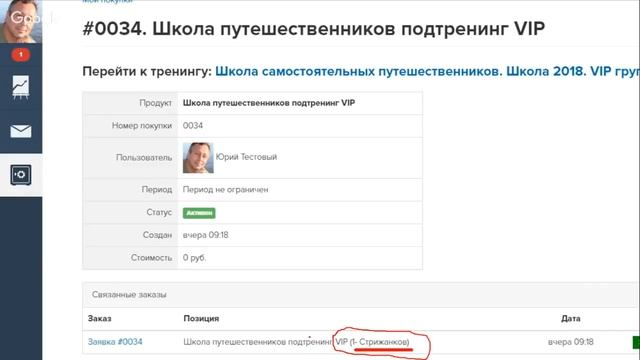This screenshot has width=640, height=360.
Task: Click the order position text with Стрижанков
Action: point(296,342)
